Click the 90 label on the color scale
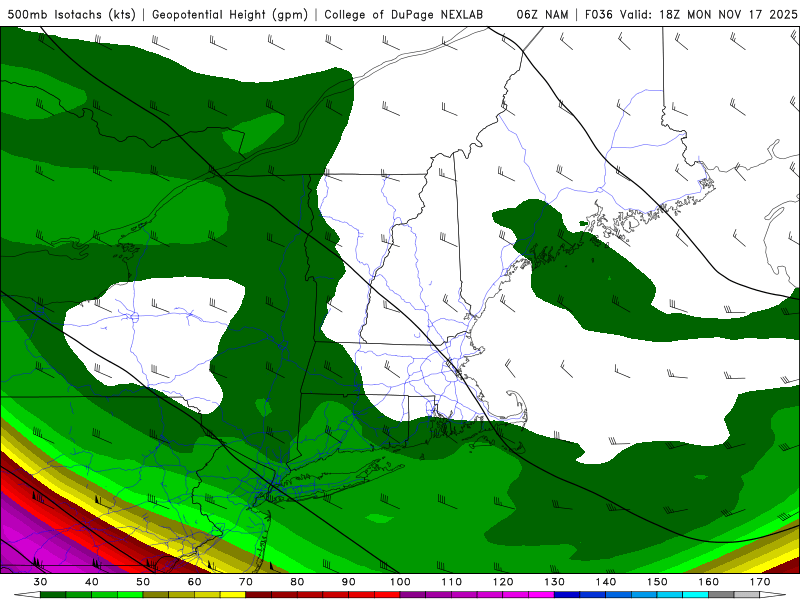Viewport: 800px width, 600px height. click(x=349, y=582)
